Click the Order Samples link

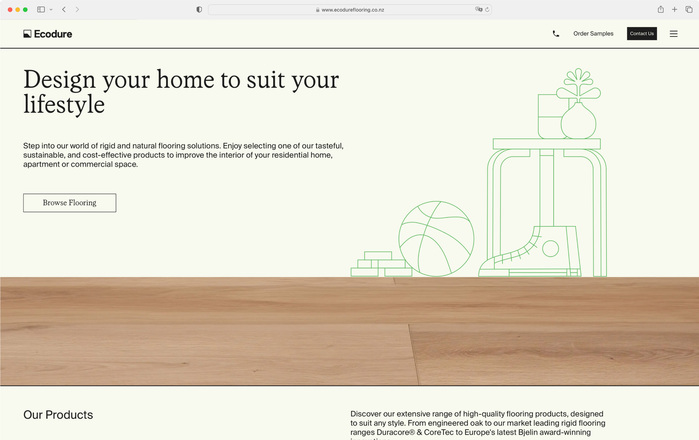point(593,33)
